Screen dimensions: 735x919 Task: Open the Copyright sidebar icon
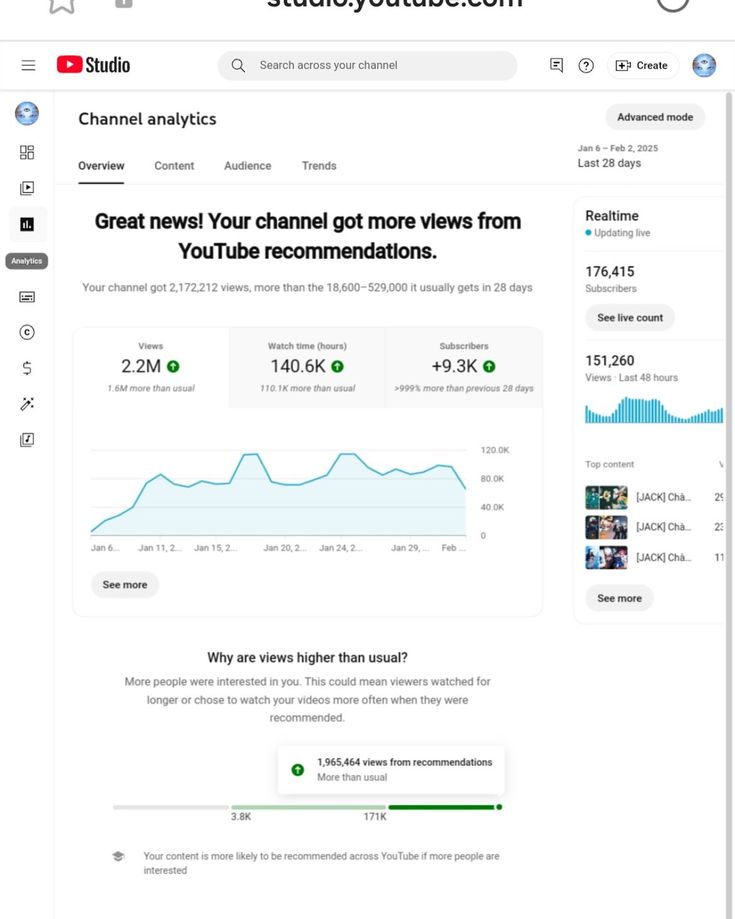click(x=27, y=332)
